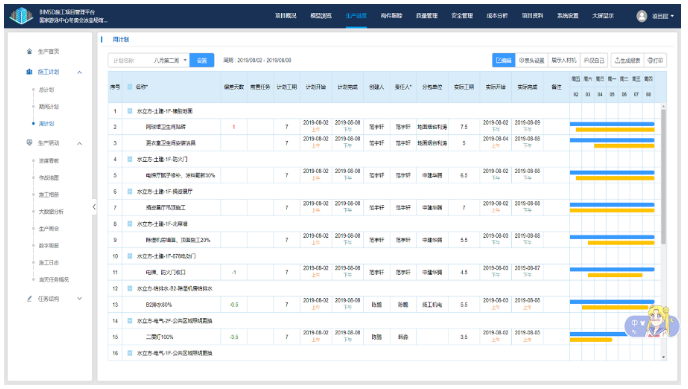Open the 大屏显示 top menu

[x=602, y=16]
